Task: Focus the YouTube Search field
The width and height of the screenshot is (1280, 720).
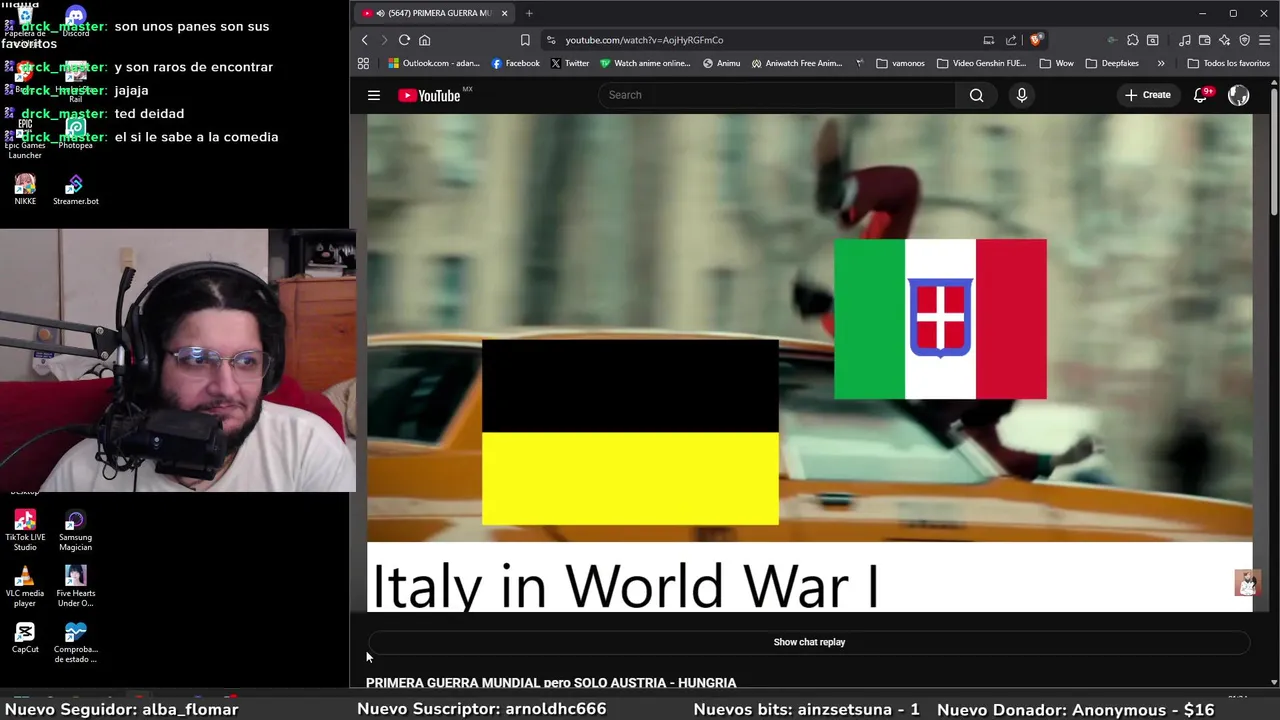Action: [x=776, y=95]
